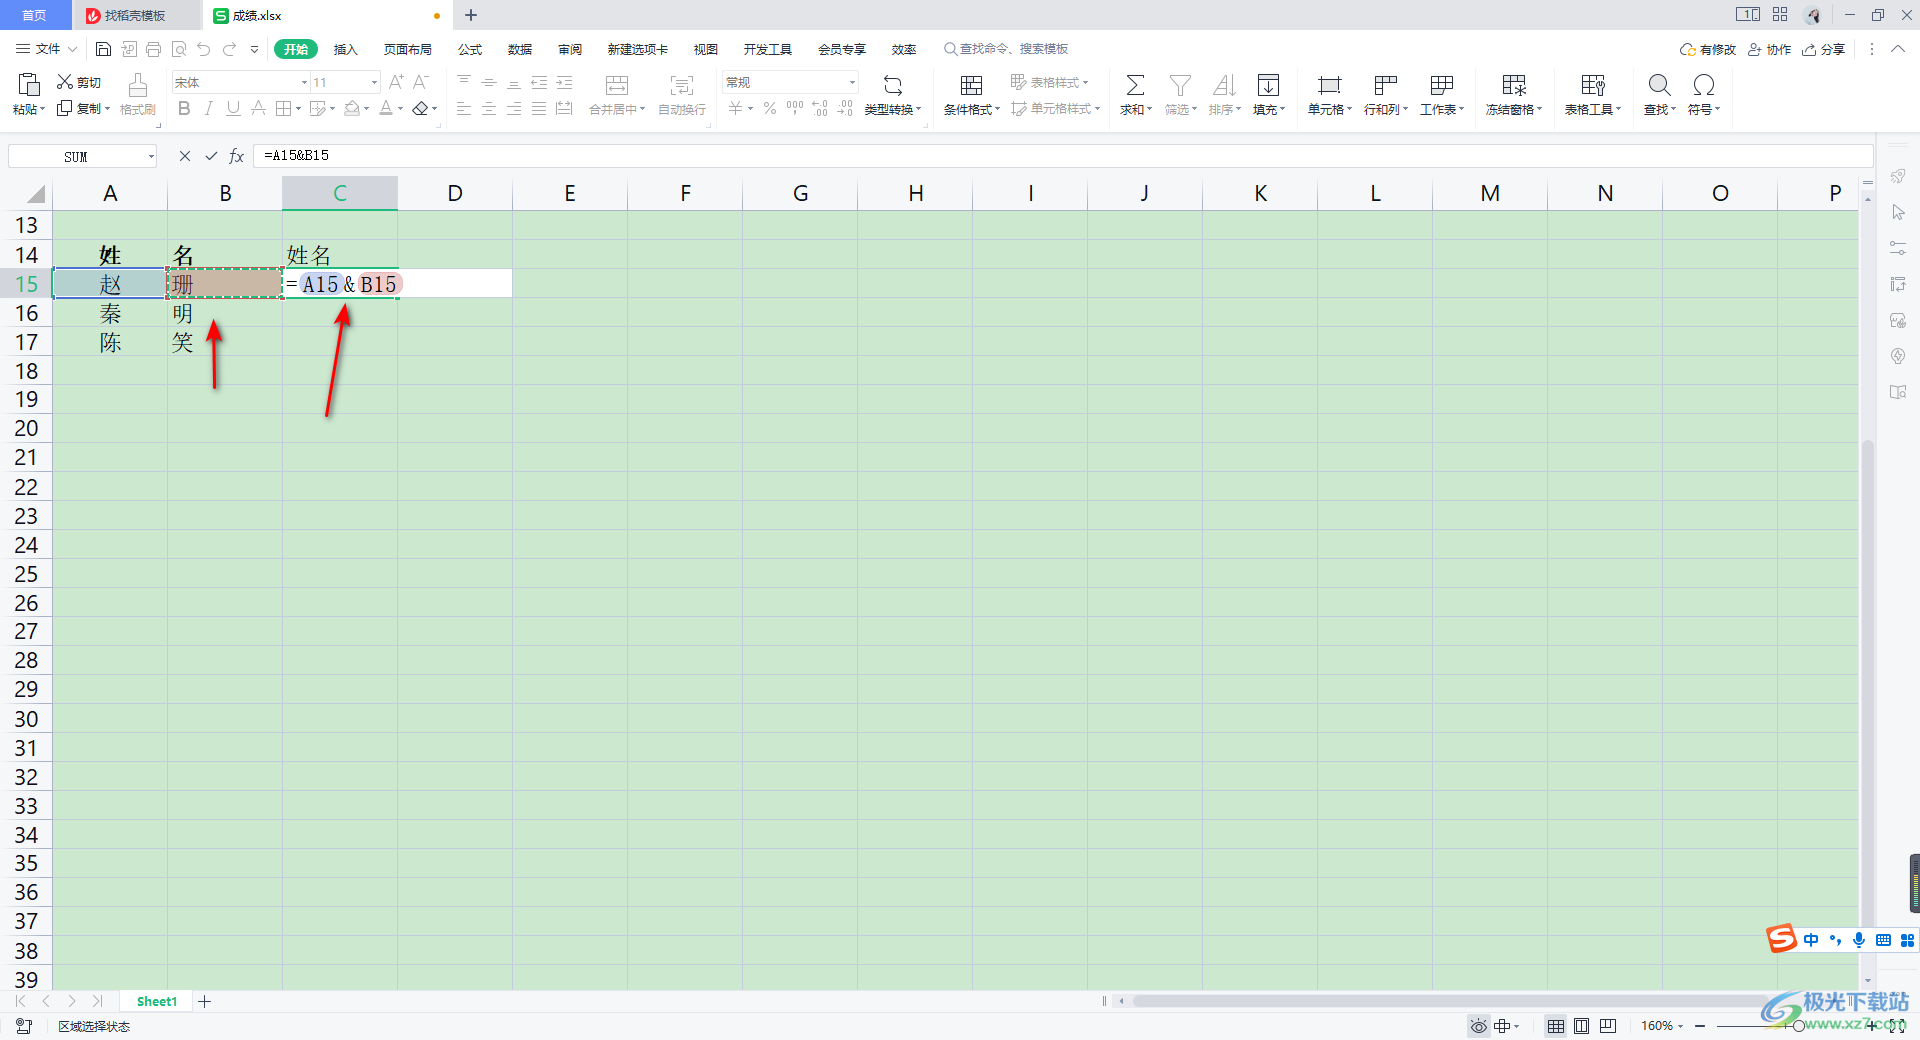The height and width of the screenshot is (1040, 1920).
Task: Open the font name dropdown (宋体)
Action: click(304, 82)
